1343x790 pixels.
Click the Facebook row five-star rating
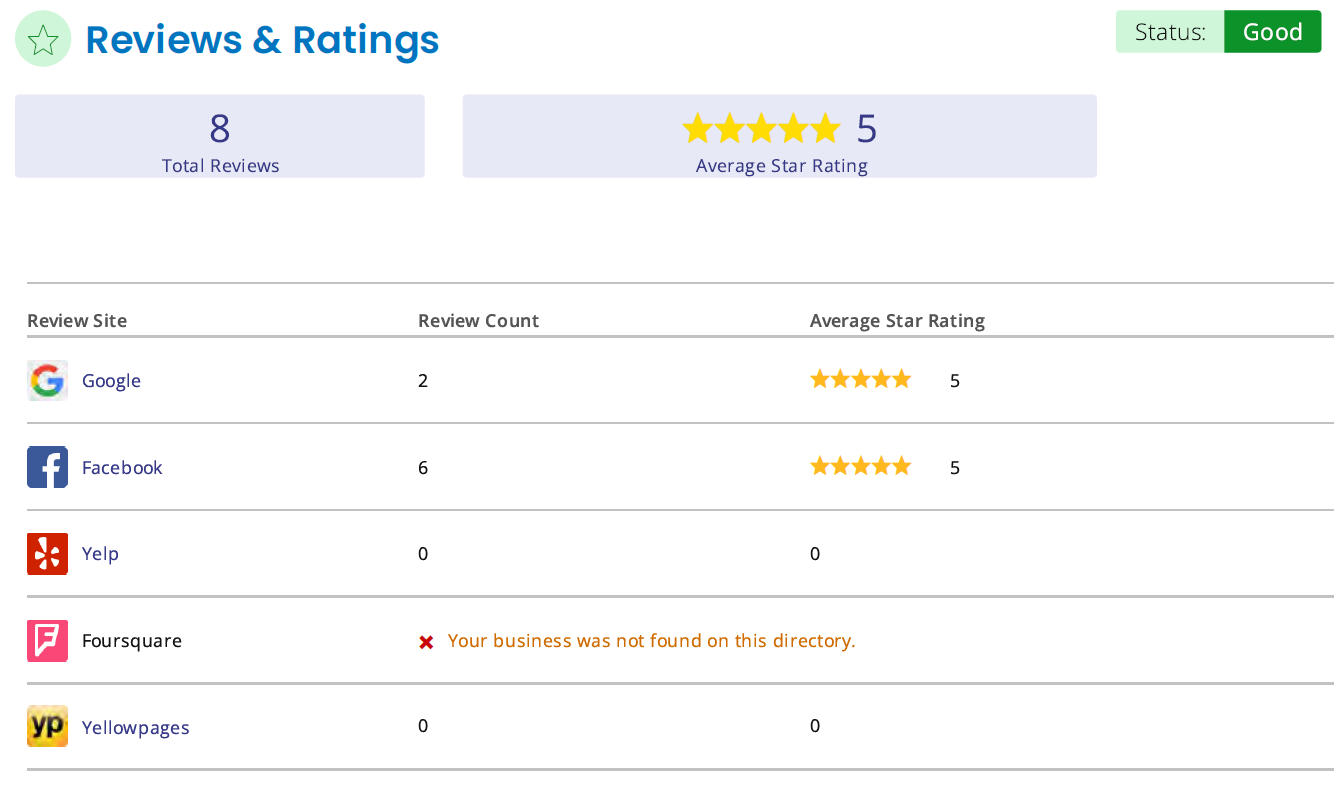(861, 466)
